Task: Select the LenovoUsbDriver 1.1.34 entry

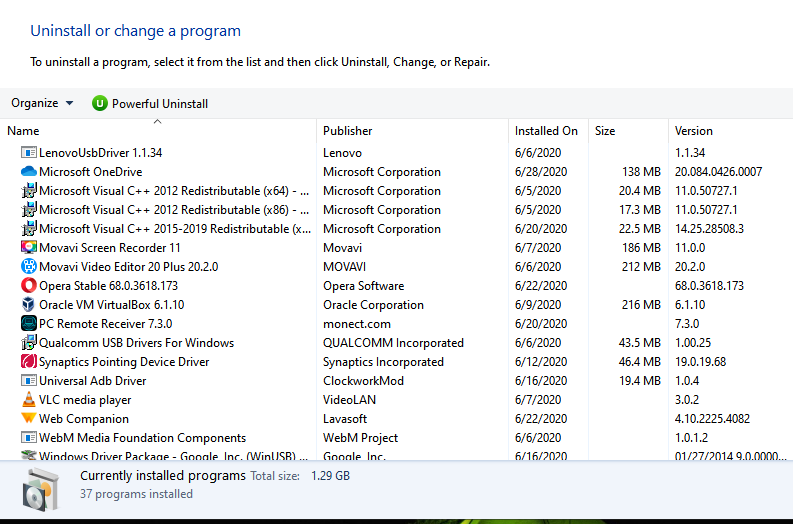Action: pyautogui.click(x=101, y=153)
